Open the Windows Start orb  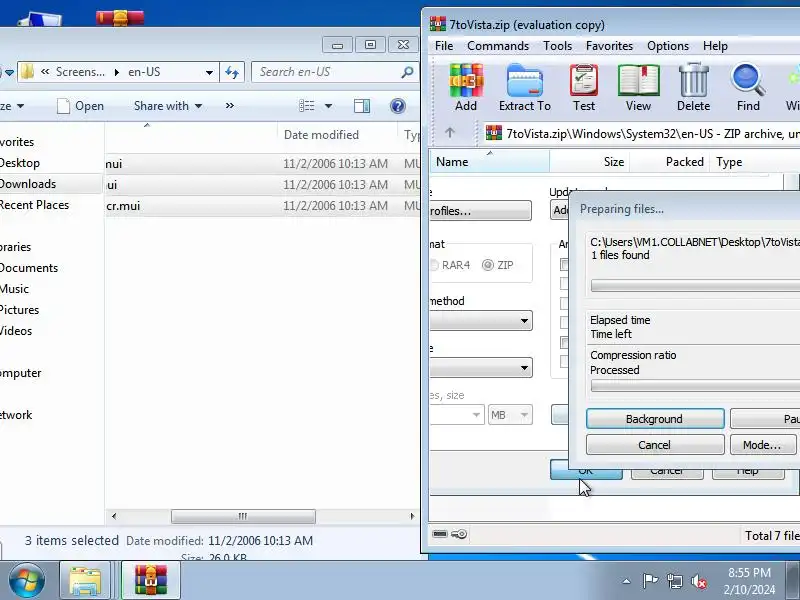click(x=27, y=581)
